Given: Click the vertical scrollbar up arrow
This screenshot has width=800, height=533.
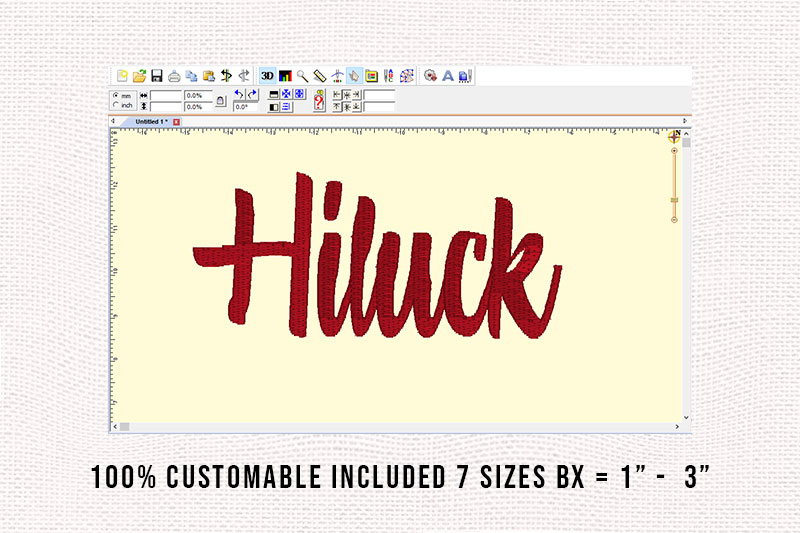Looking at the screenshot, I should click(x=686, y=134).
